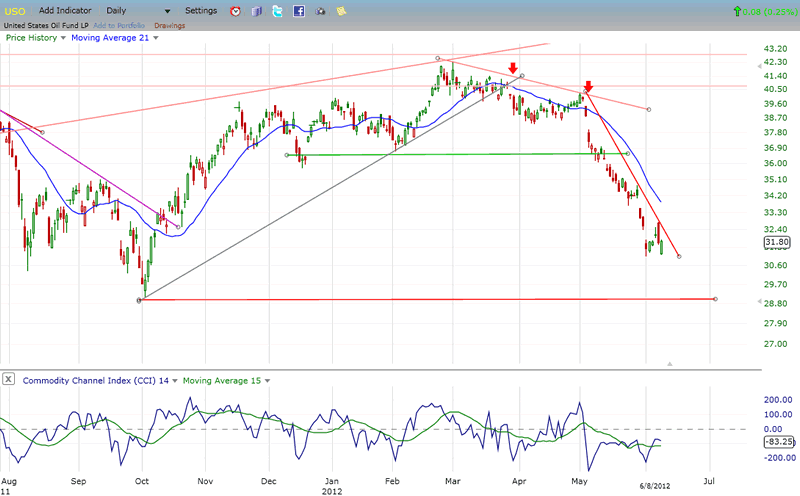Open the yellow sticky note icon

click(342, 11)
